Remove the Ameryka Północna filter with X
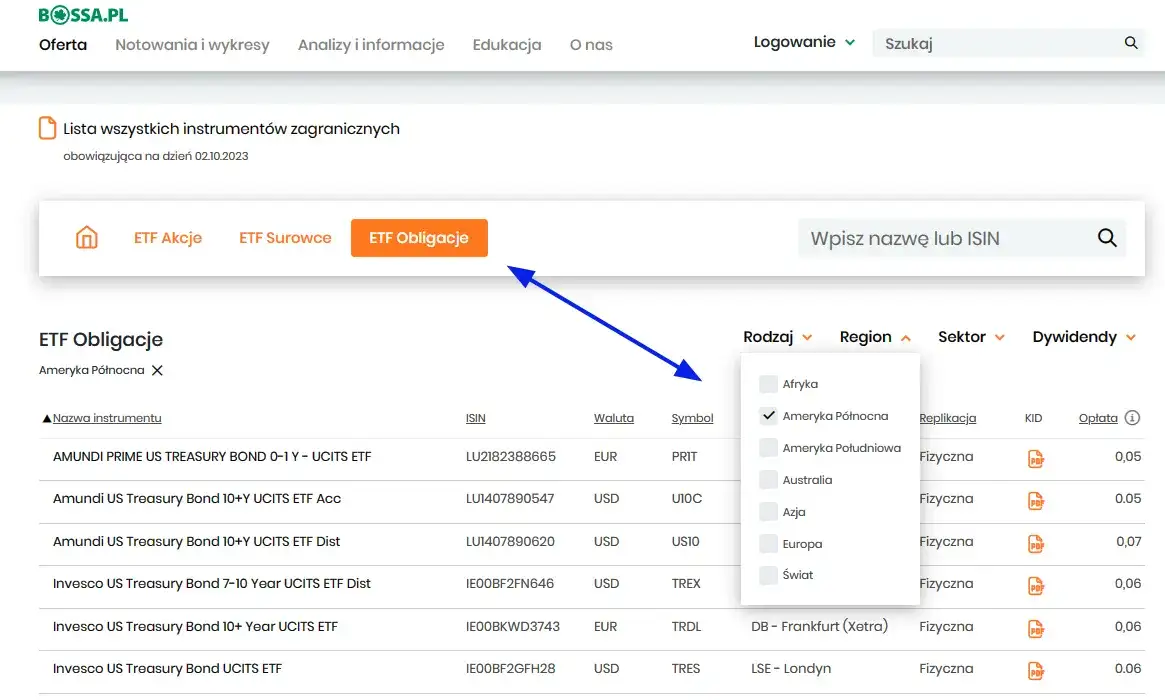The image size is (1165, 700). click(157, 370)
